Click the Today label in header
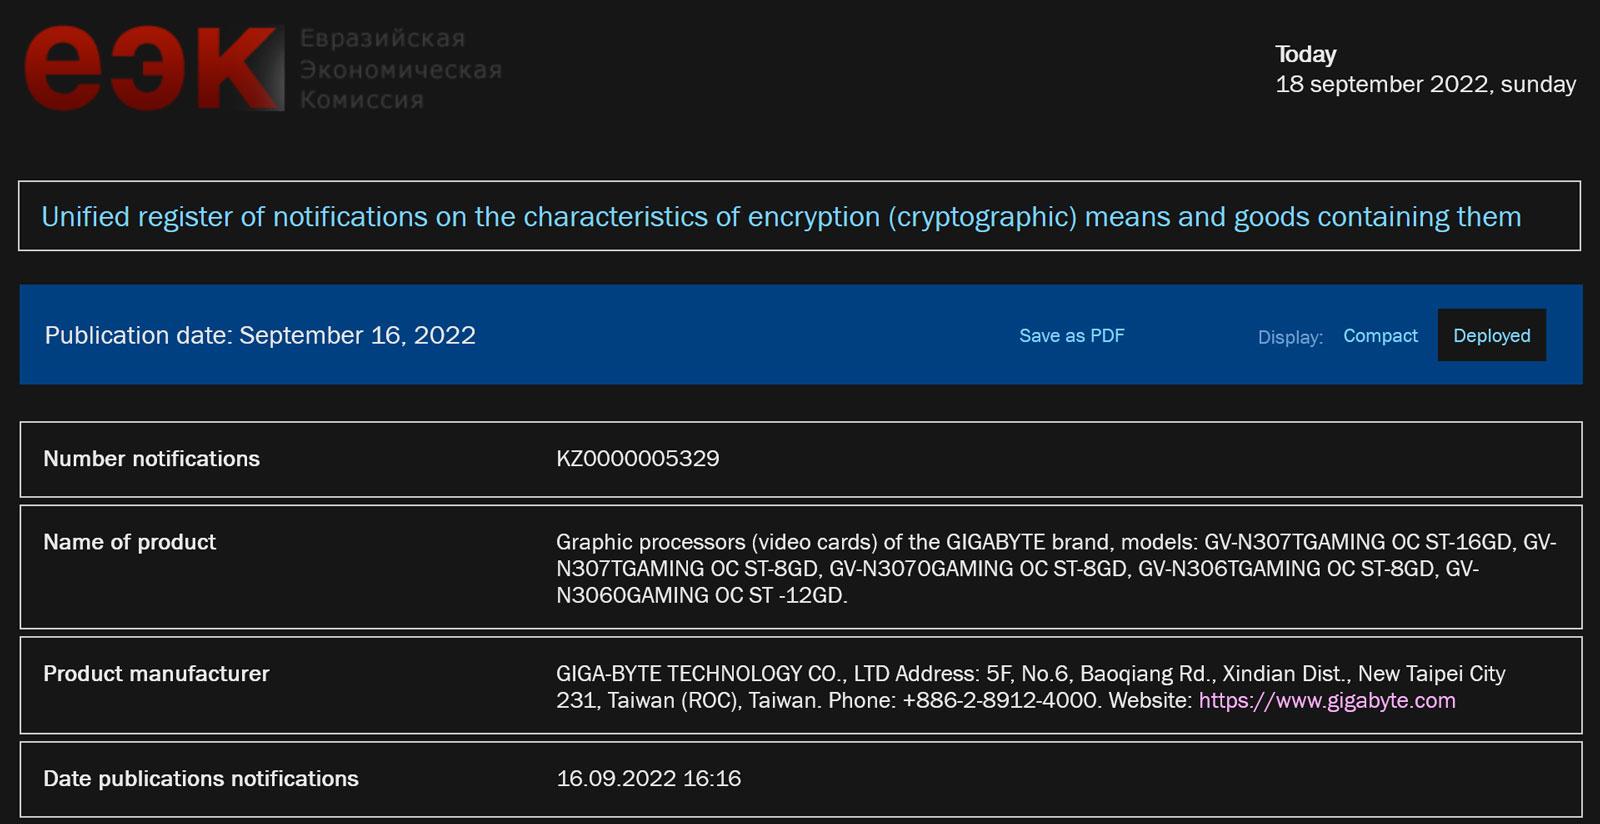 coord(1305,55)
